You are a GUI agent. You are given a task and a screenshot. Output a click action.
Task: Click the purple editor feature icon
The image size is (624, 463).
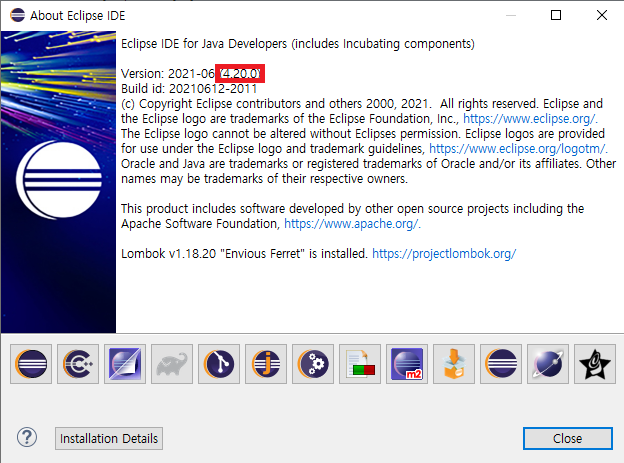coord(125,364)
